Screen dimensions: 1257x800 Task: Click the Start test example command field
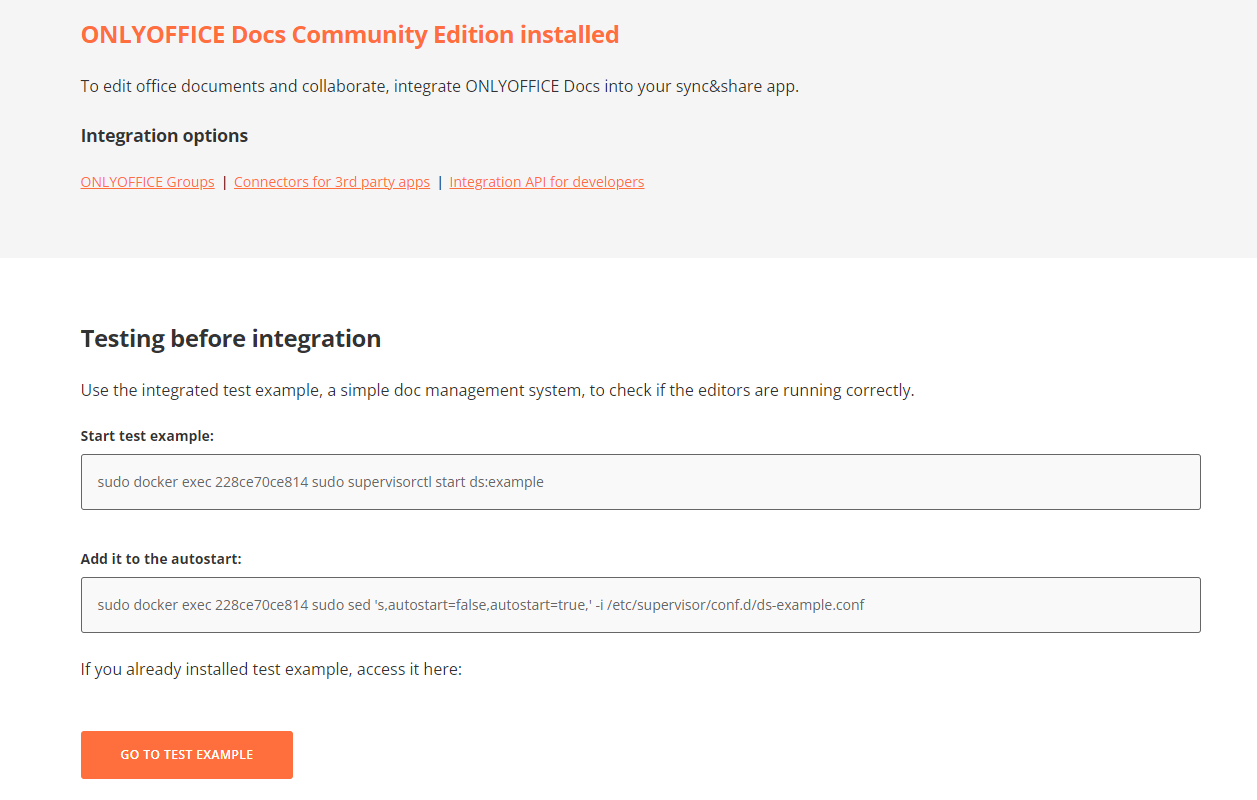tap(641, 482)
